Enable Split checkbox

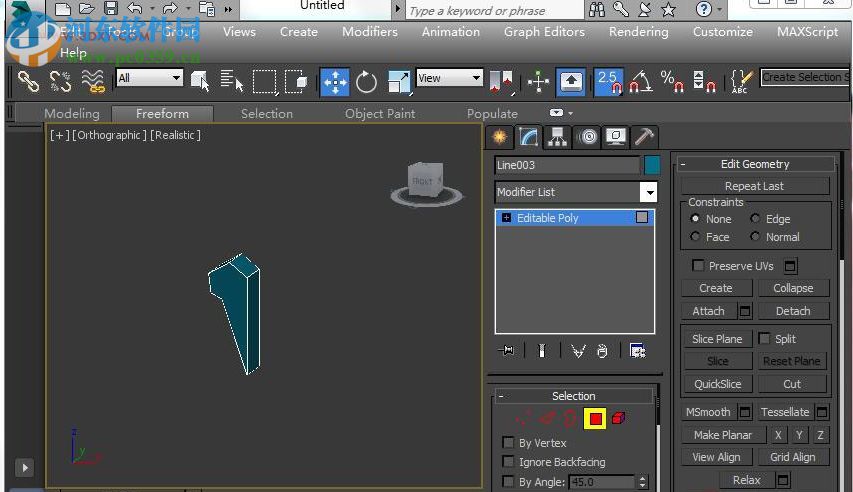[764, 338]
